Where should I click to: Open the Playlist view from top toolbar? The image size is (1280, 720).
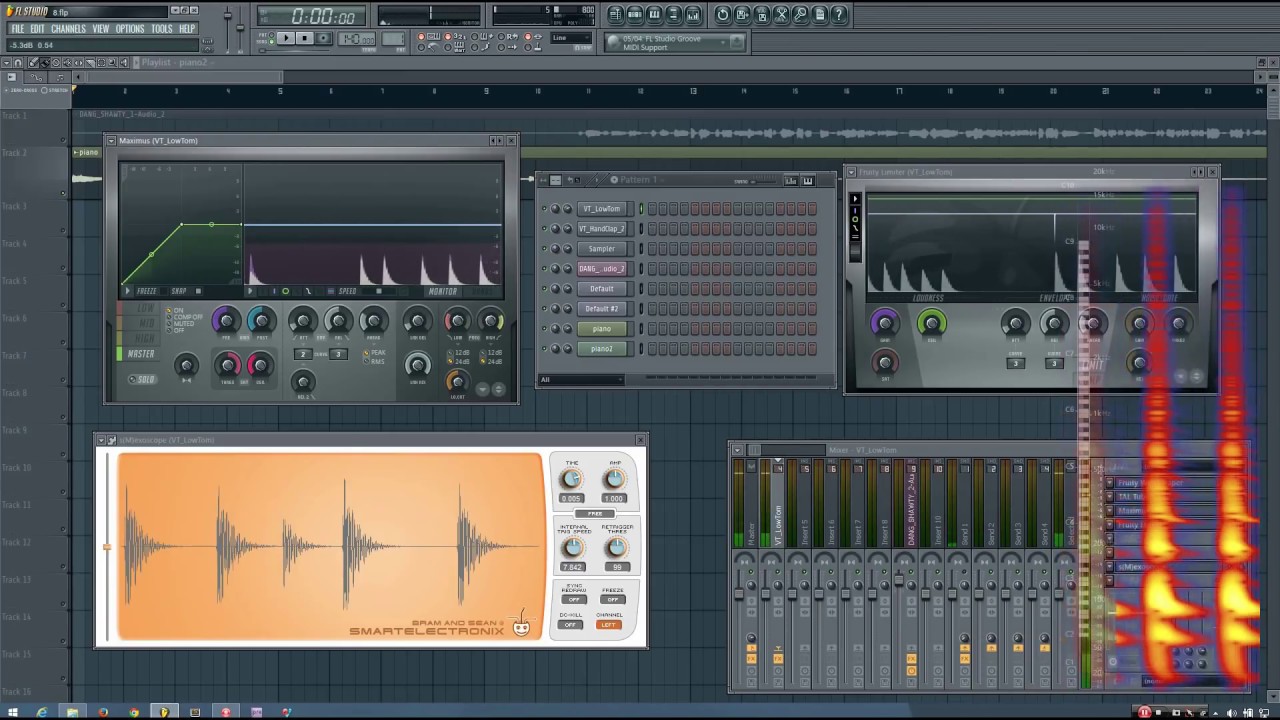[616, 14]
